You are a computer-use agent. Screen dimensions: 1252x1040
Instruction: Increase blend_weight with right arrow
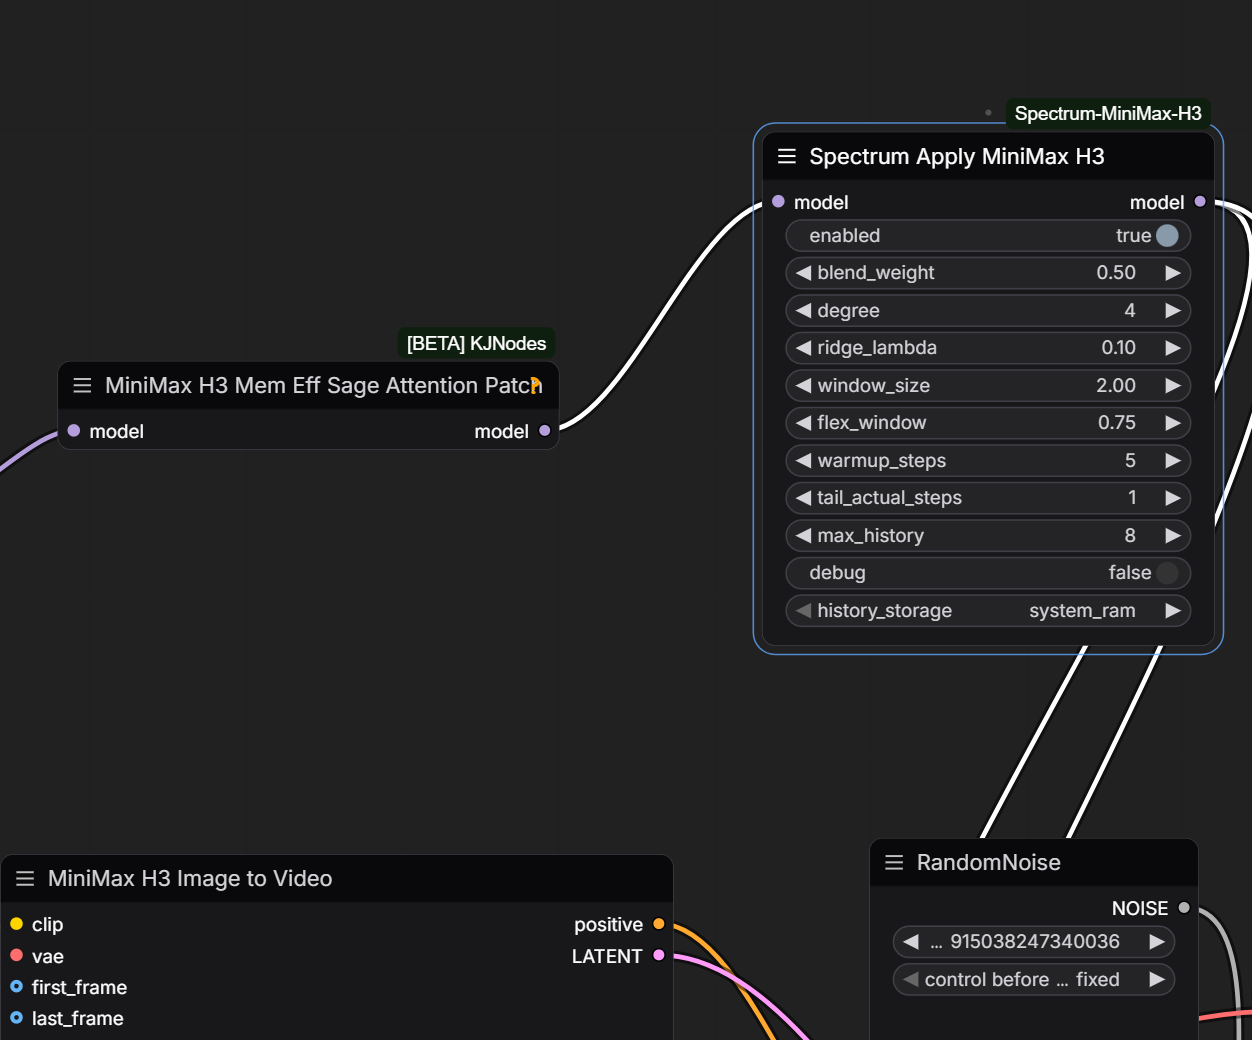[1173, 273]
